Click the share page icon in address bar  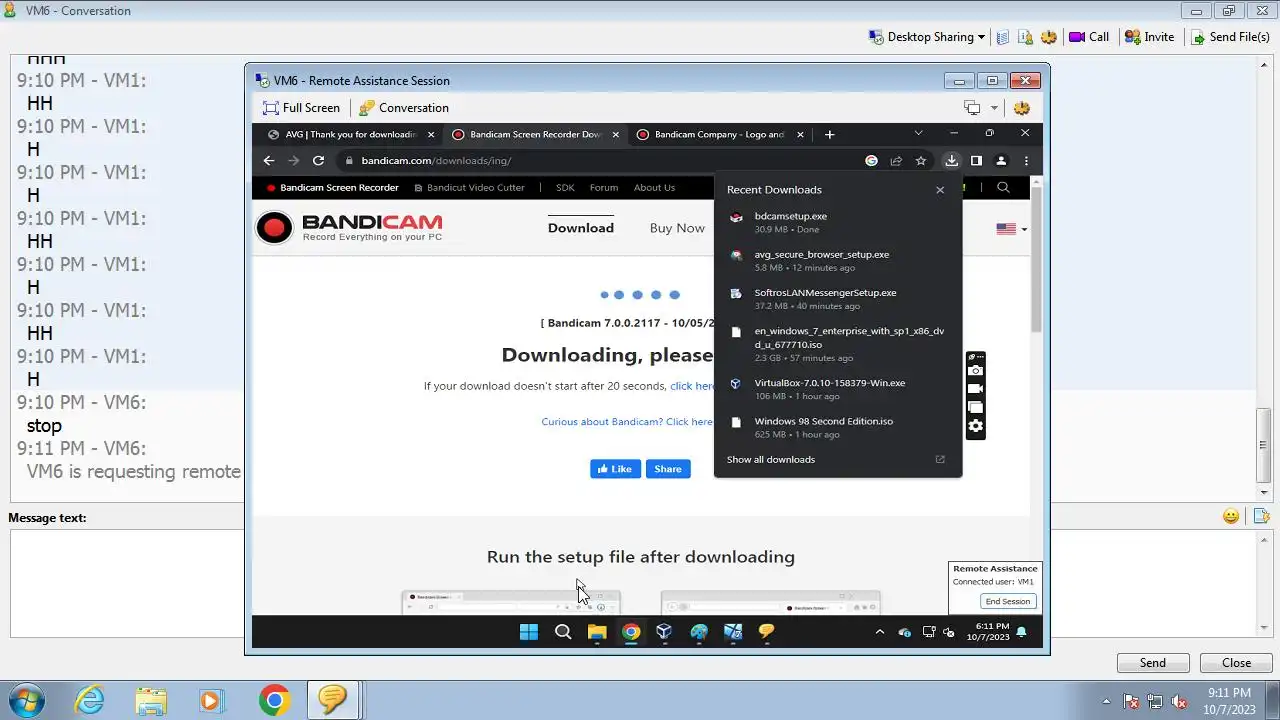pyautogui.click(x=896, y=160)
